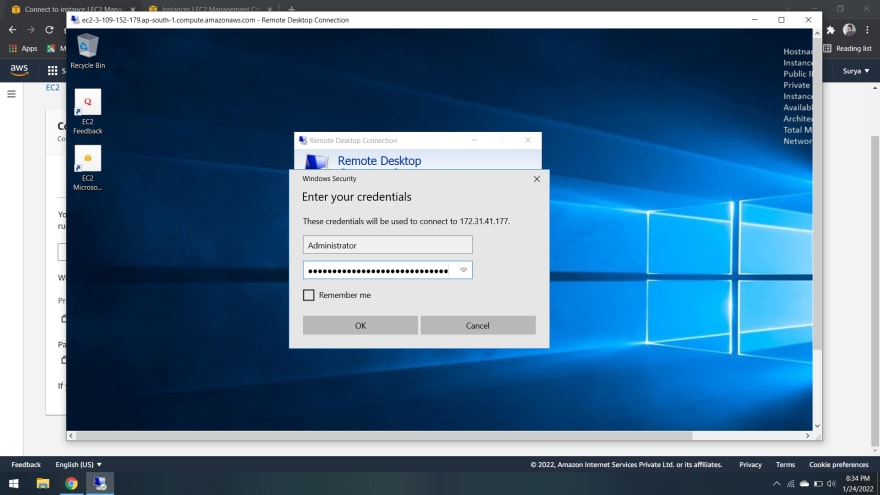Screen dimensions: 880x495
Task: Open the AWS Feedback link
Action: [26, 465]
